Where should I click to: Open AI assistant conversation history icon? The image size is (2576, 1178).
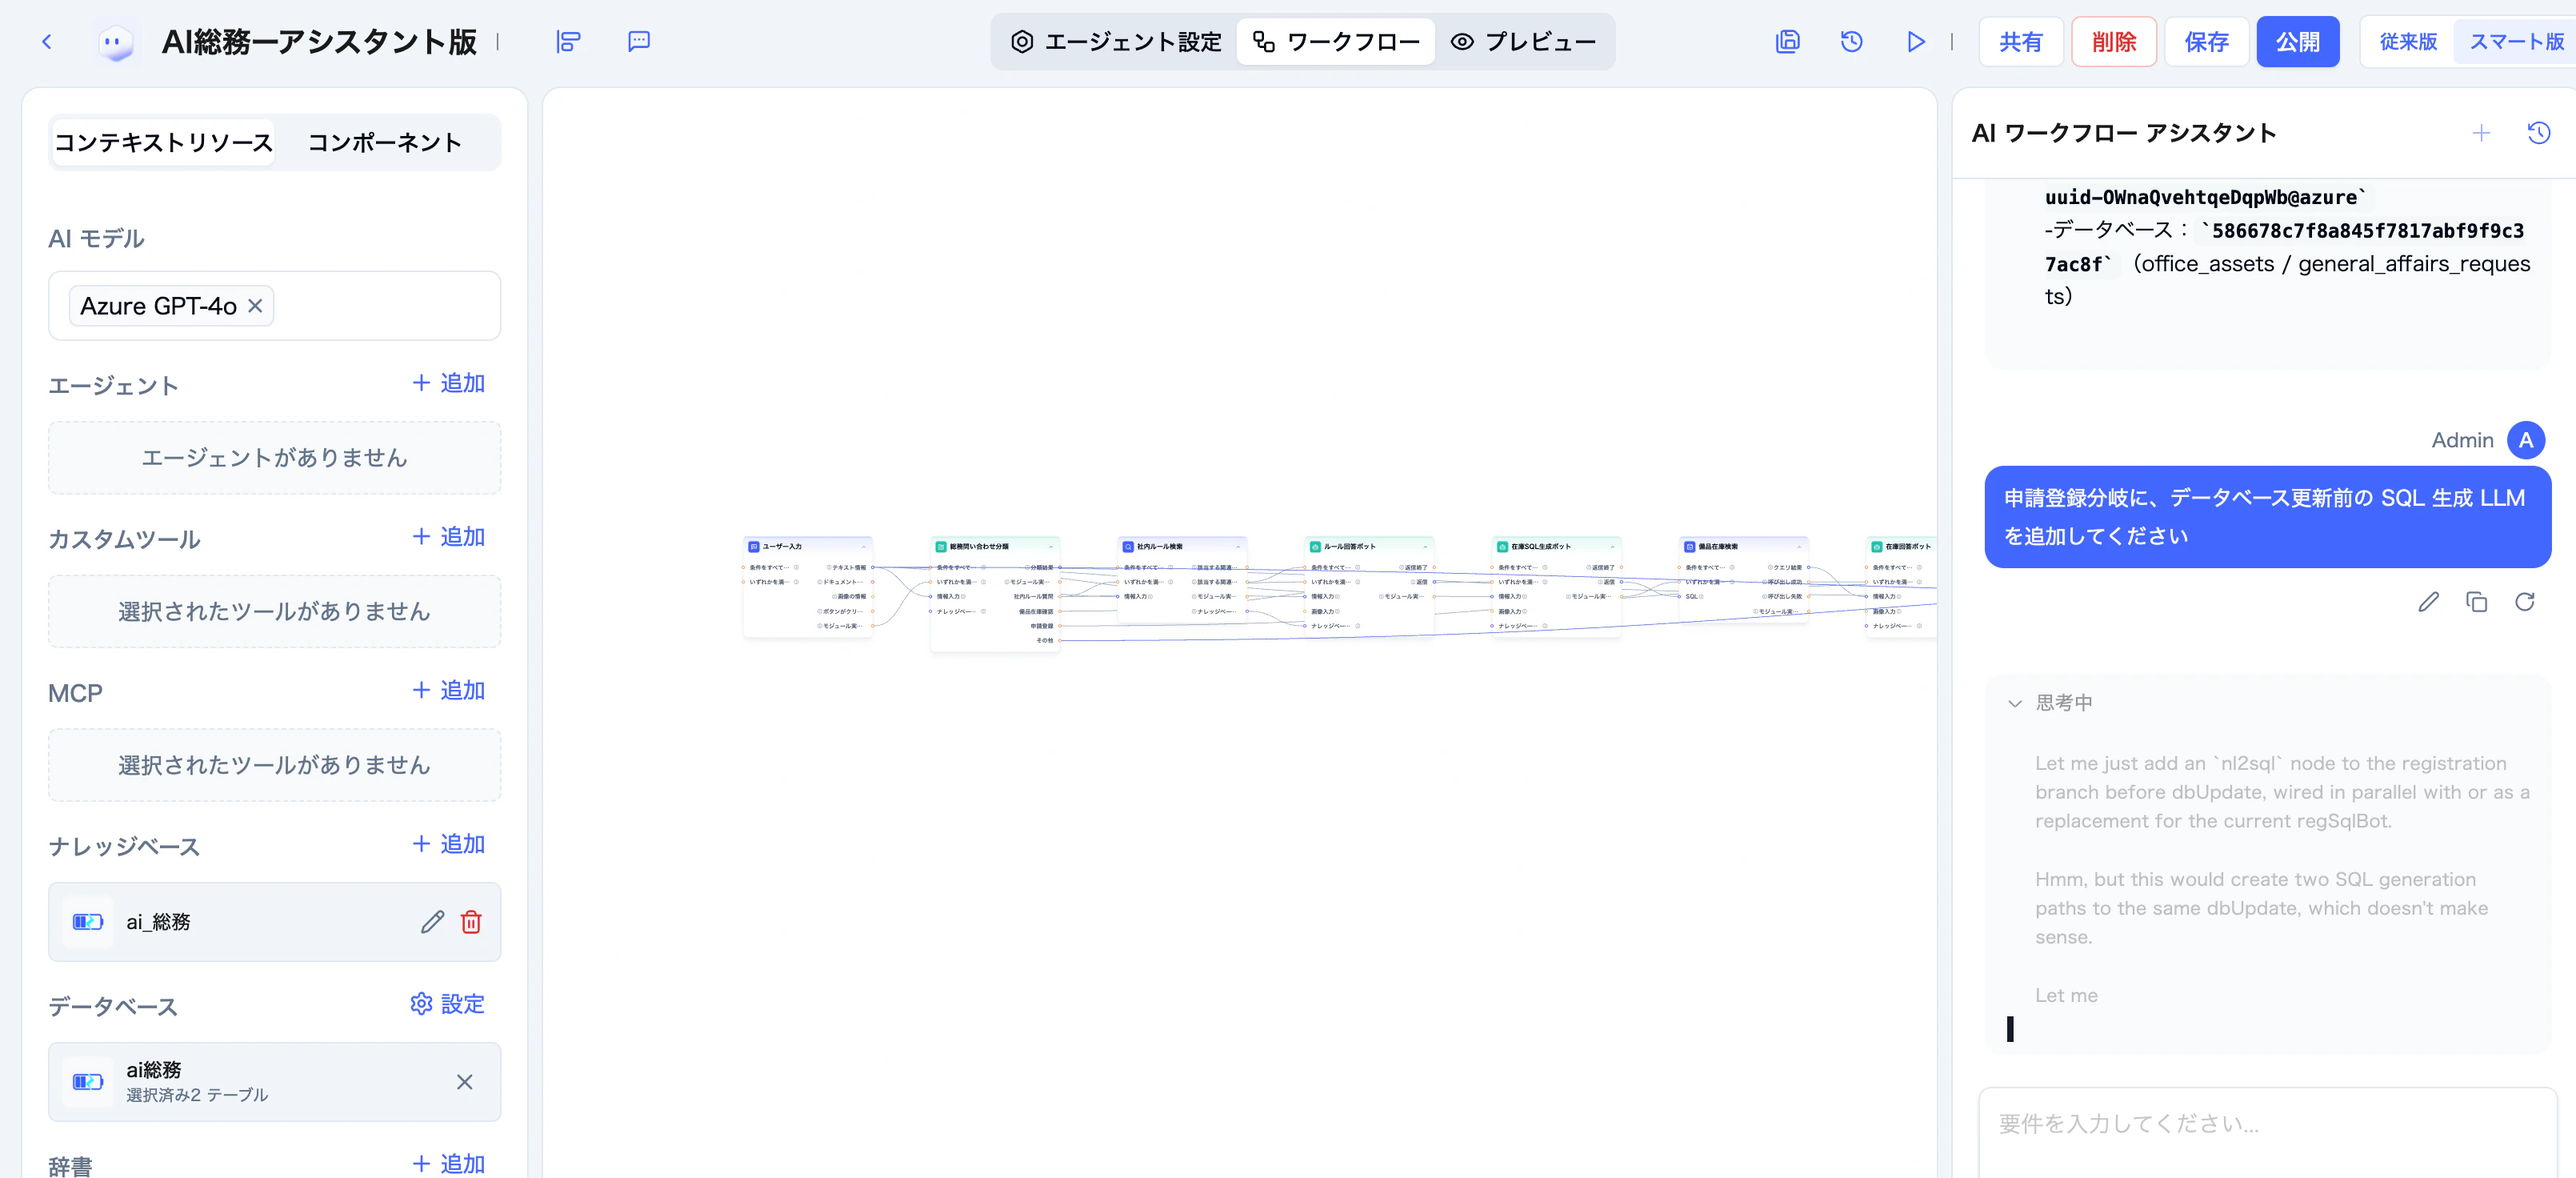[2538, 133]
